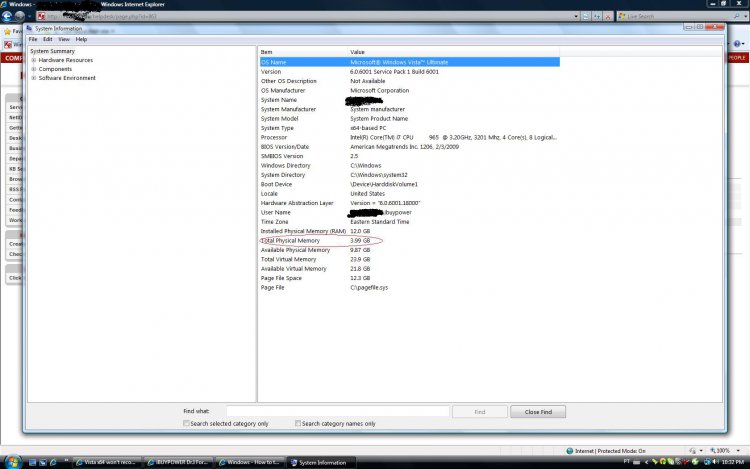The height and width of the screenshot is (469, 750).
Task: Refresh the page in Internet Explorer
Action: (597, 16)
